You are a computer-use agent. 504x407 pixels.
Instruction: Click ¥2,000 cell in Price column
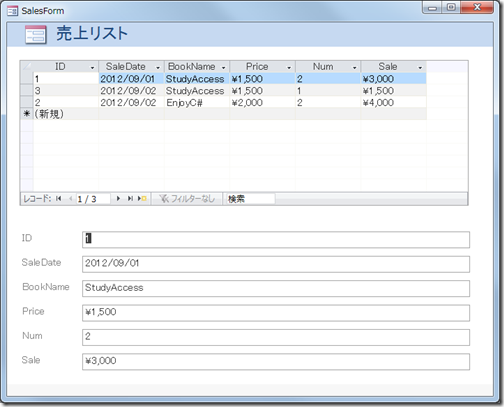[x=262, y=102]
